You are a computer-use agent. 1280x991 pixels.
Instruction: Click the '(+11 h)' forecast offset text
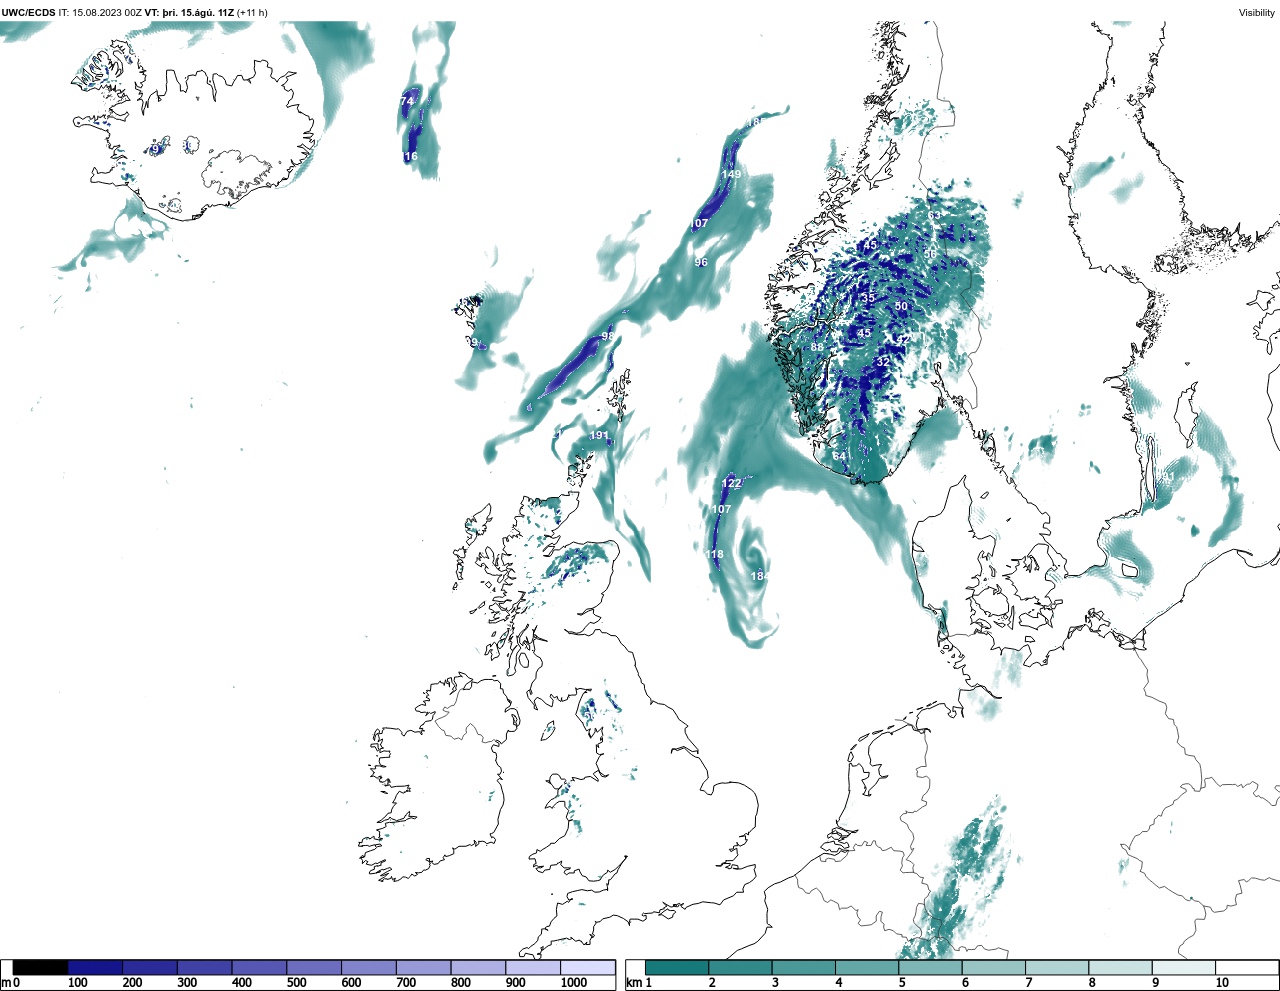coord(252,13)
